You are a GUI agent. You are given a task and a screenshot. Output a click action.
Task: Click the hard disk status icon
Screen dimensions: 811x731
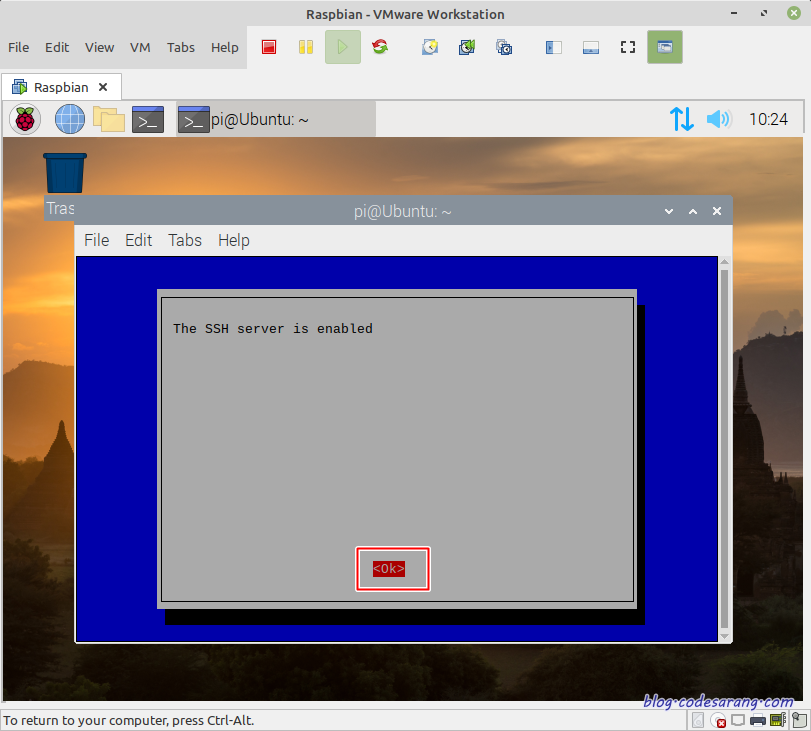pos(698,720)
